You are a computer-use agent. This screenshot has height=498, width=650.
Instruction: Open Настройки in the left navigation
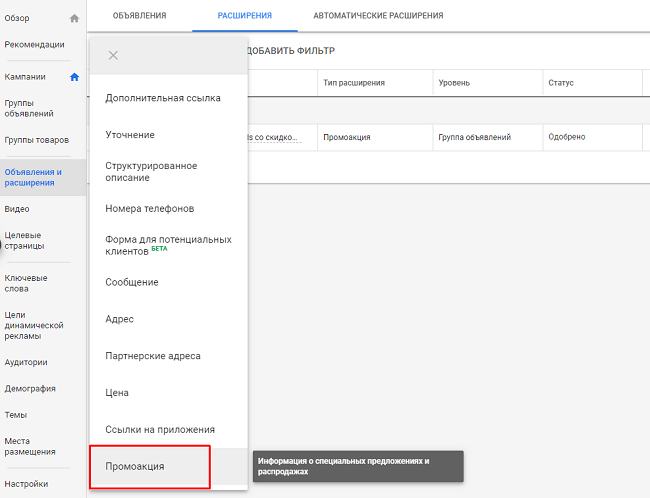coord(26,484)
